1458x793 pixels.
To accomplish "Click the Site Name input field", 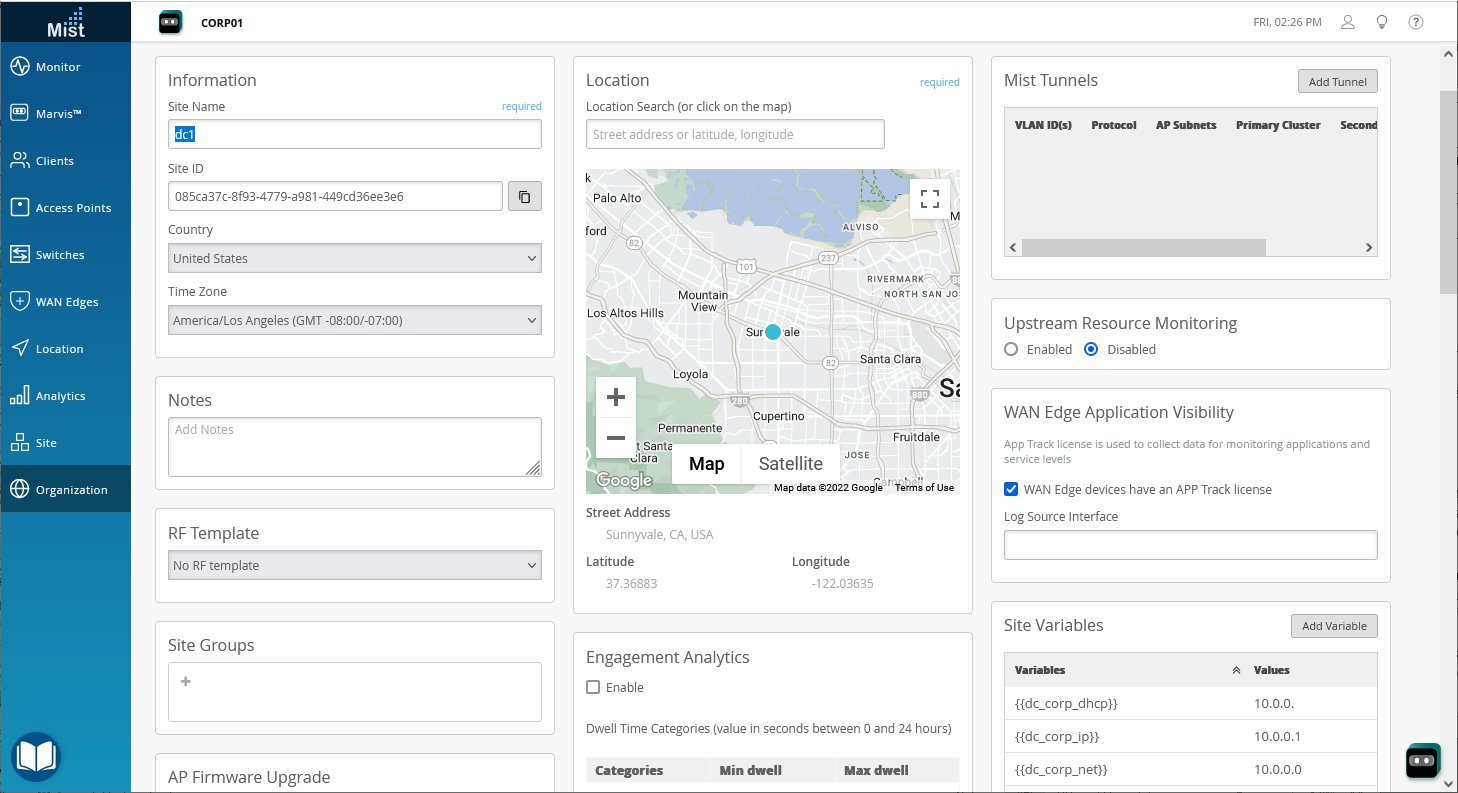I will [x=354, y=133].
